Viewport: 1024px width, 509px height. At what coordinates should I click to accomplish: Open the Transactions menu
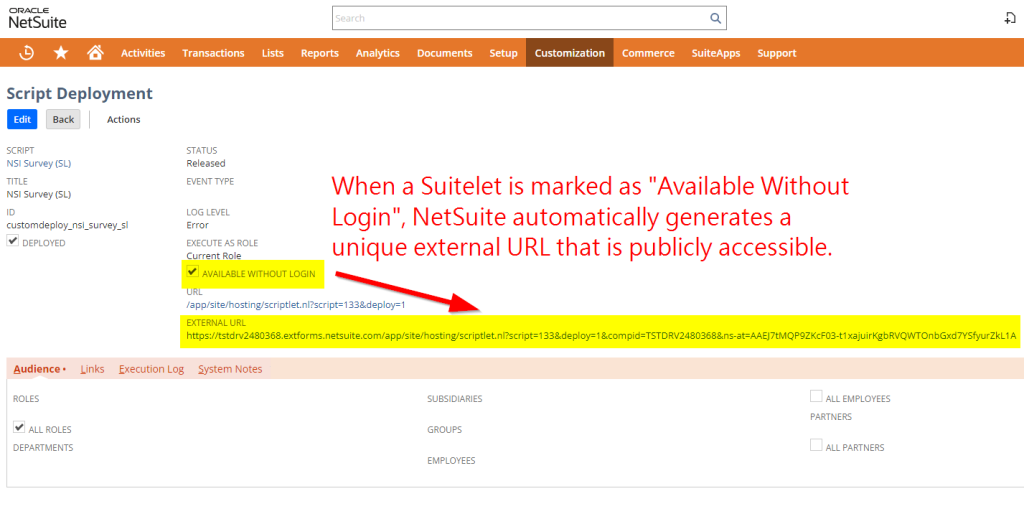214,53
